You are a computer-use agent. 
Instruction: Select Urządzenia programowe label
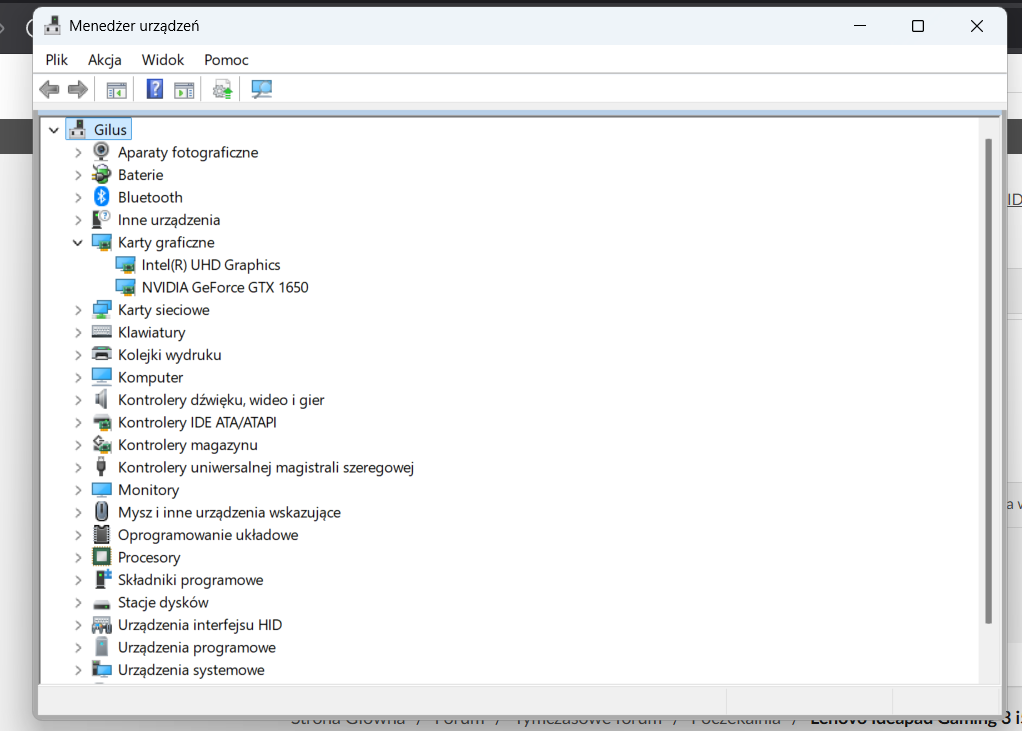(x=197, y=647)
